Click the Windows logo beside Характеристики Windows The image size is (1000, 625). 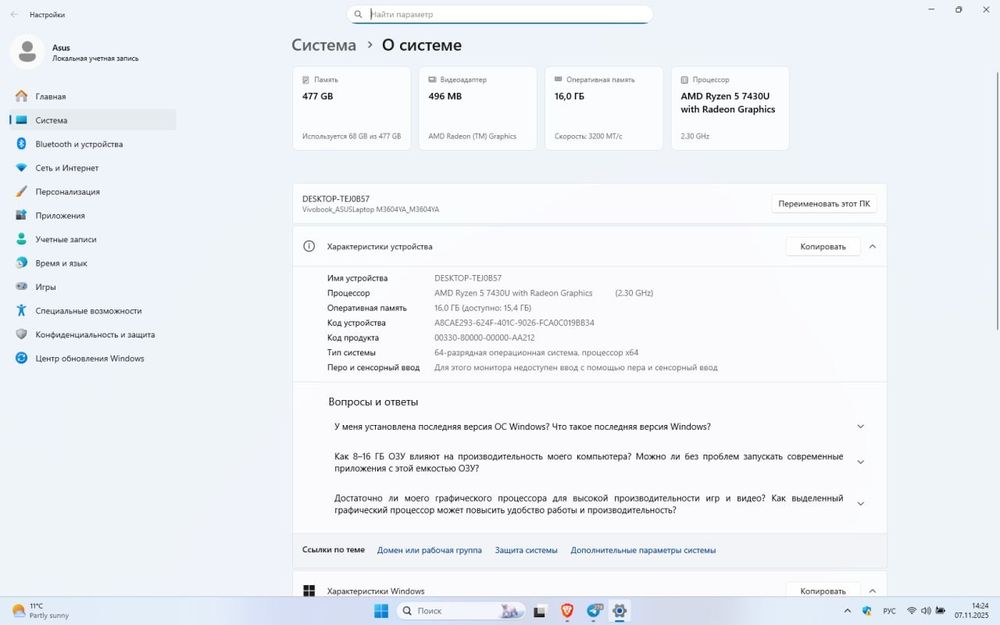[x=309, y=591]
